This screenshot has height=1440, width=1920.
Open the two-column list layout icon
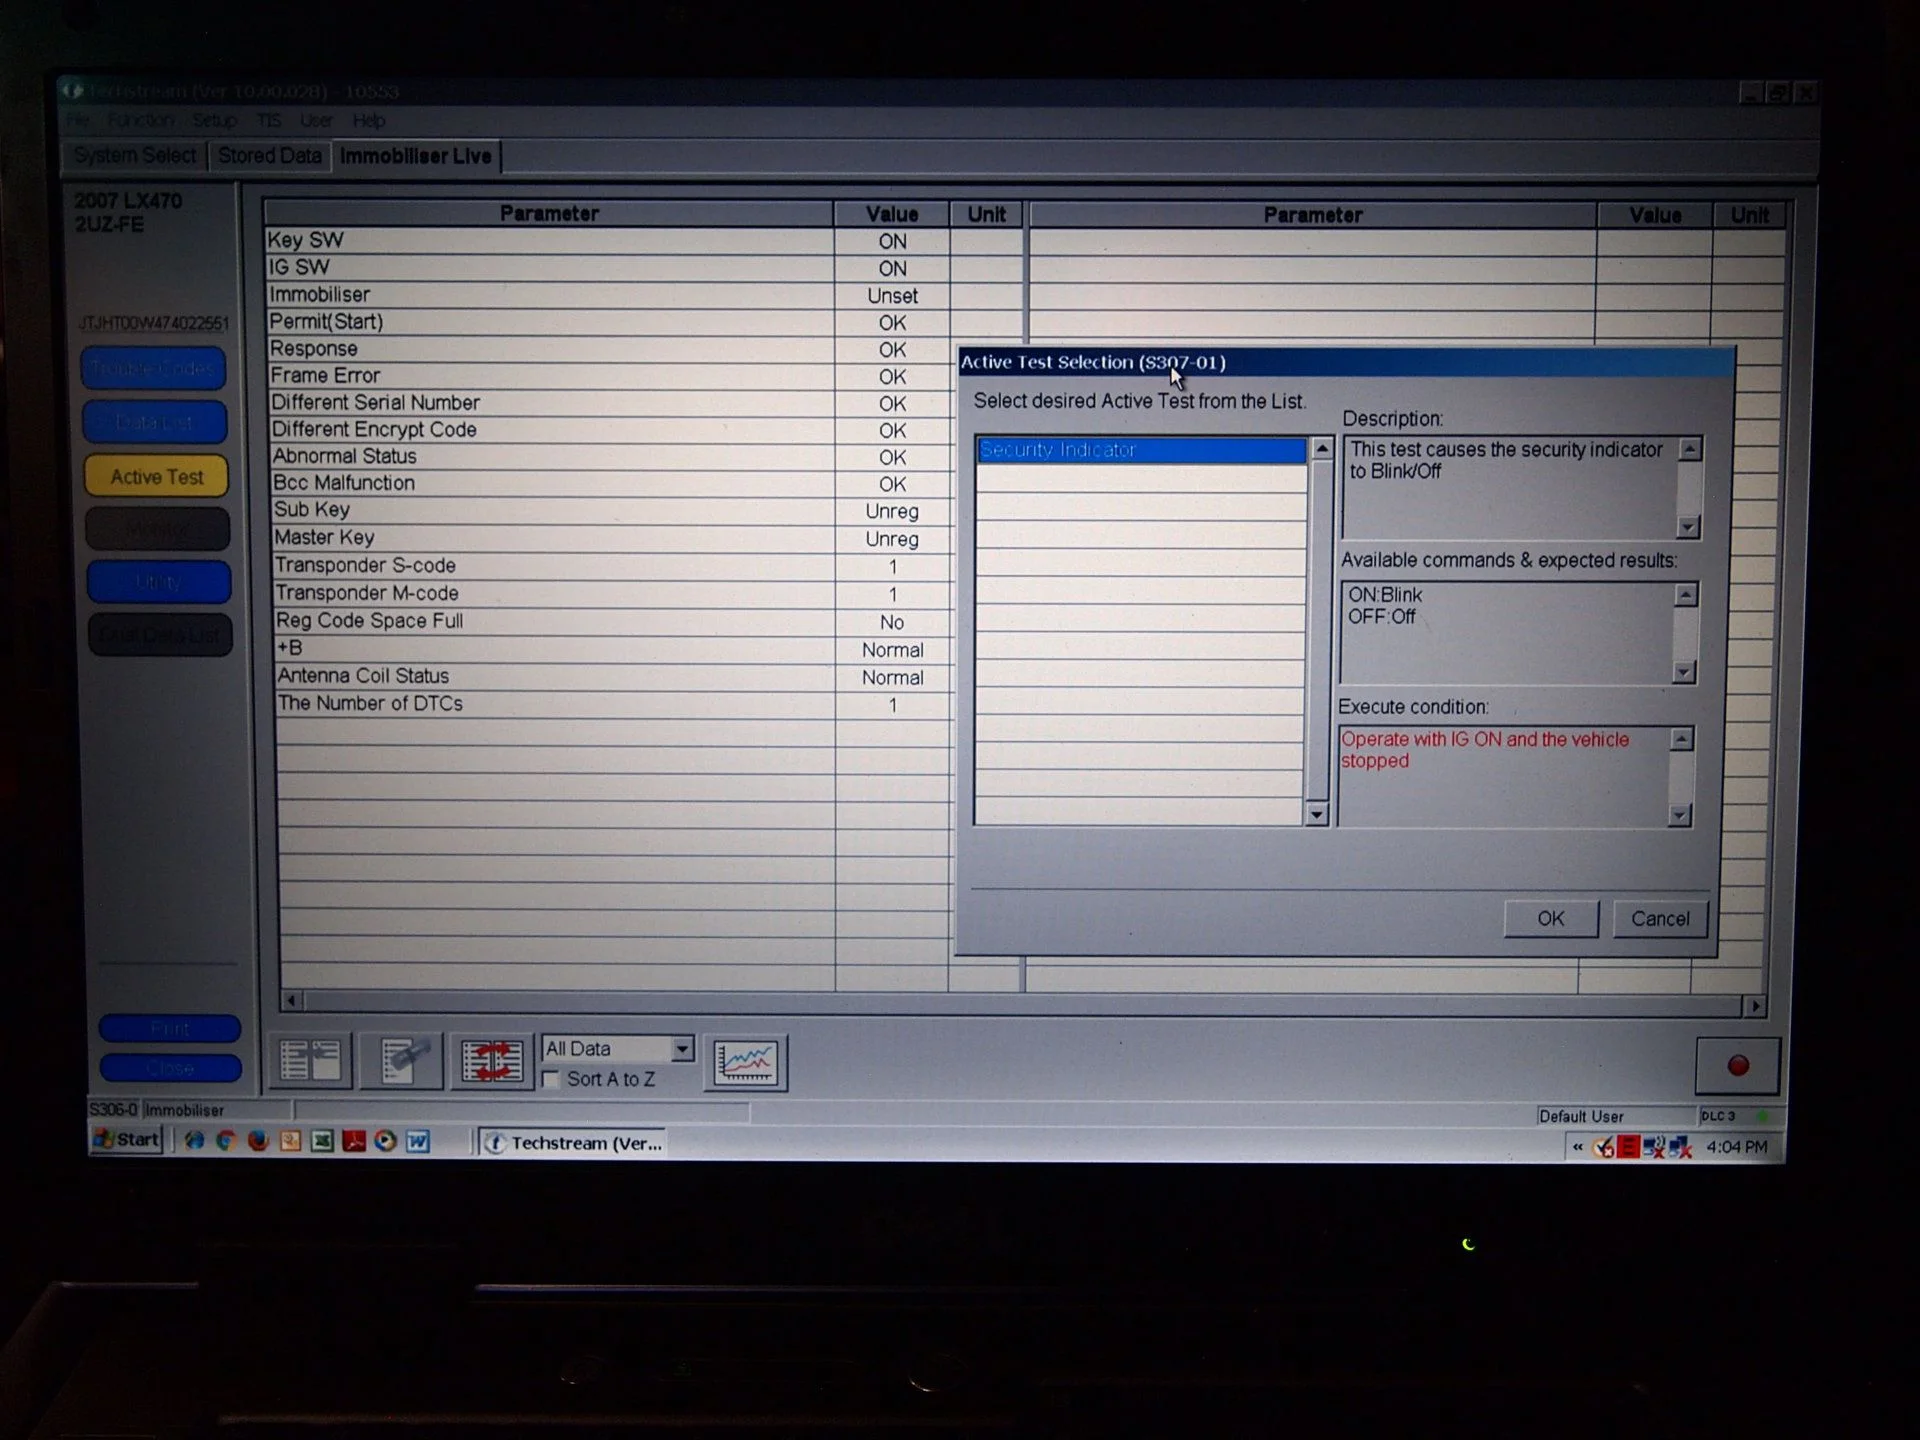click(x=310, y=1060)
